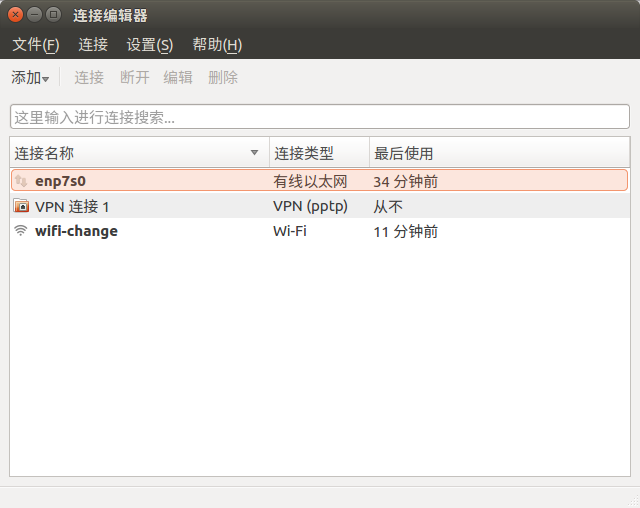Sort by the 最后使用 column header
Image resolution: width=640 pixels, height=508 pixels.
point(498,153)
